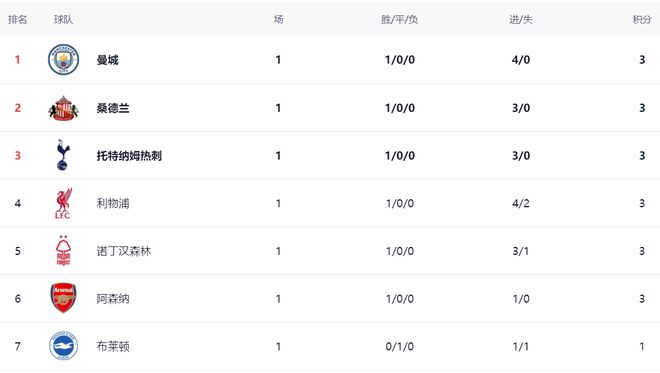Click the 场 column header

(278, 19)
